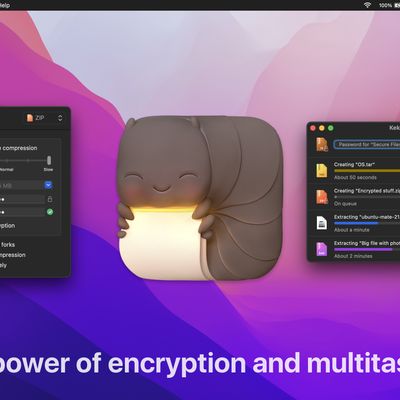Viewport: 400px width, 400px height.
Task: Click the text About 50 seconds
Action: tap(355, 177)
